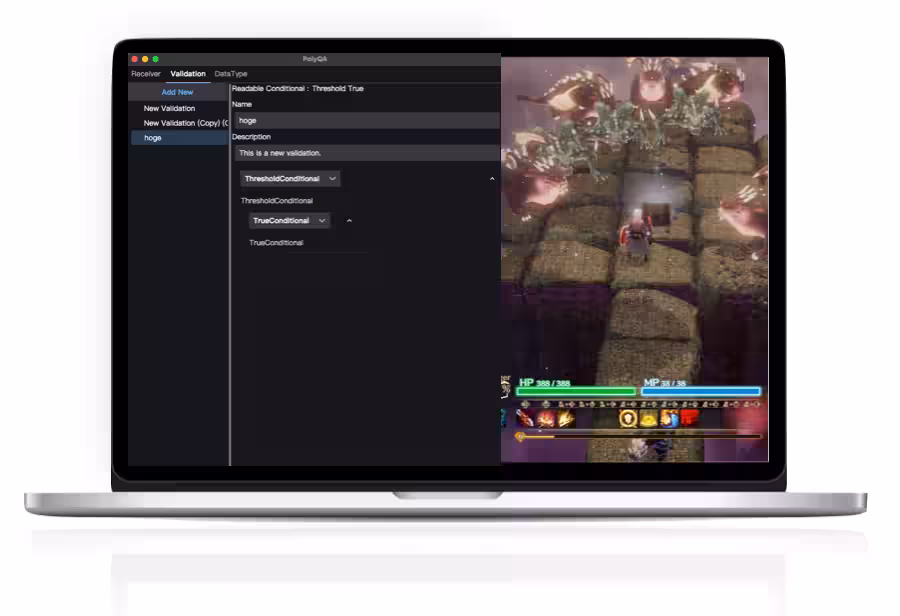This screenshot has height=616, width=900.
Task: Use the yellow helmet item icon
Action: (649, 418)
